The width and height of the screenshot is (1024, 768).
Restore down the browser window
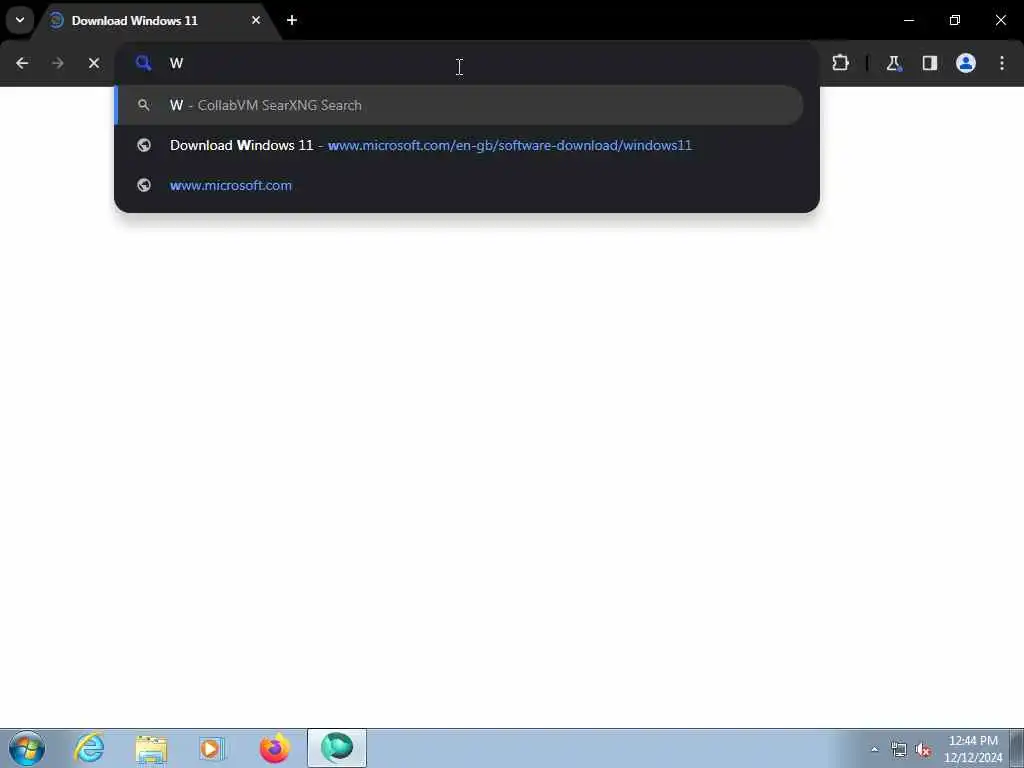(x=955, y=20)
